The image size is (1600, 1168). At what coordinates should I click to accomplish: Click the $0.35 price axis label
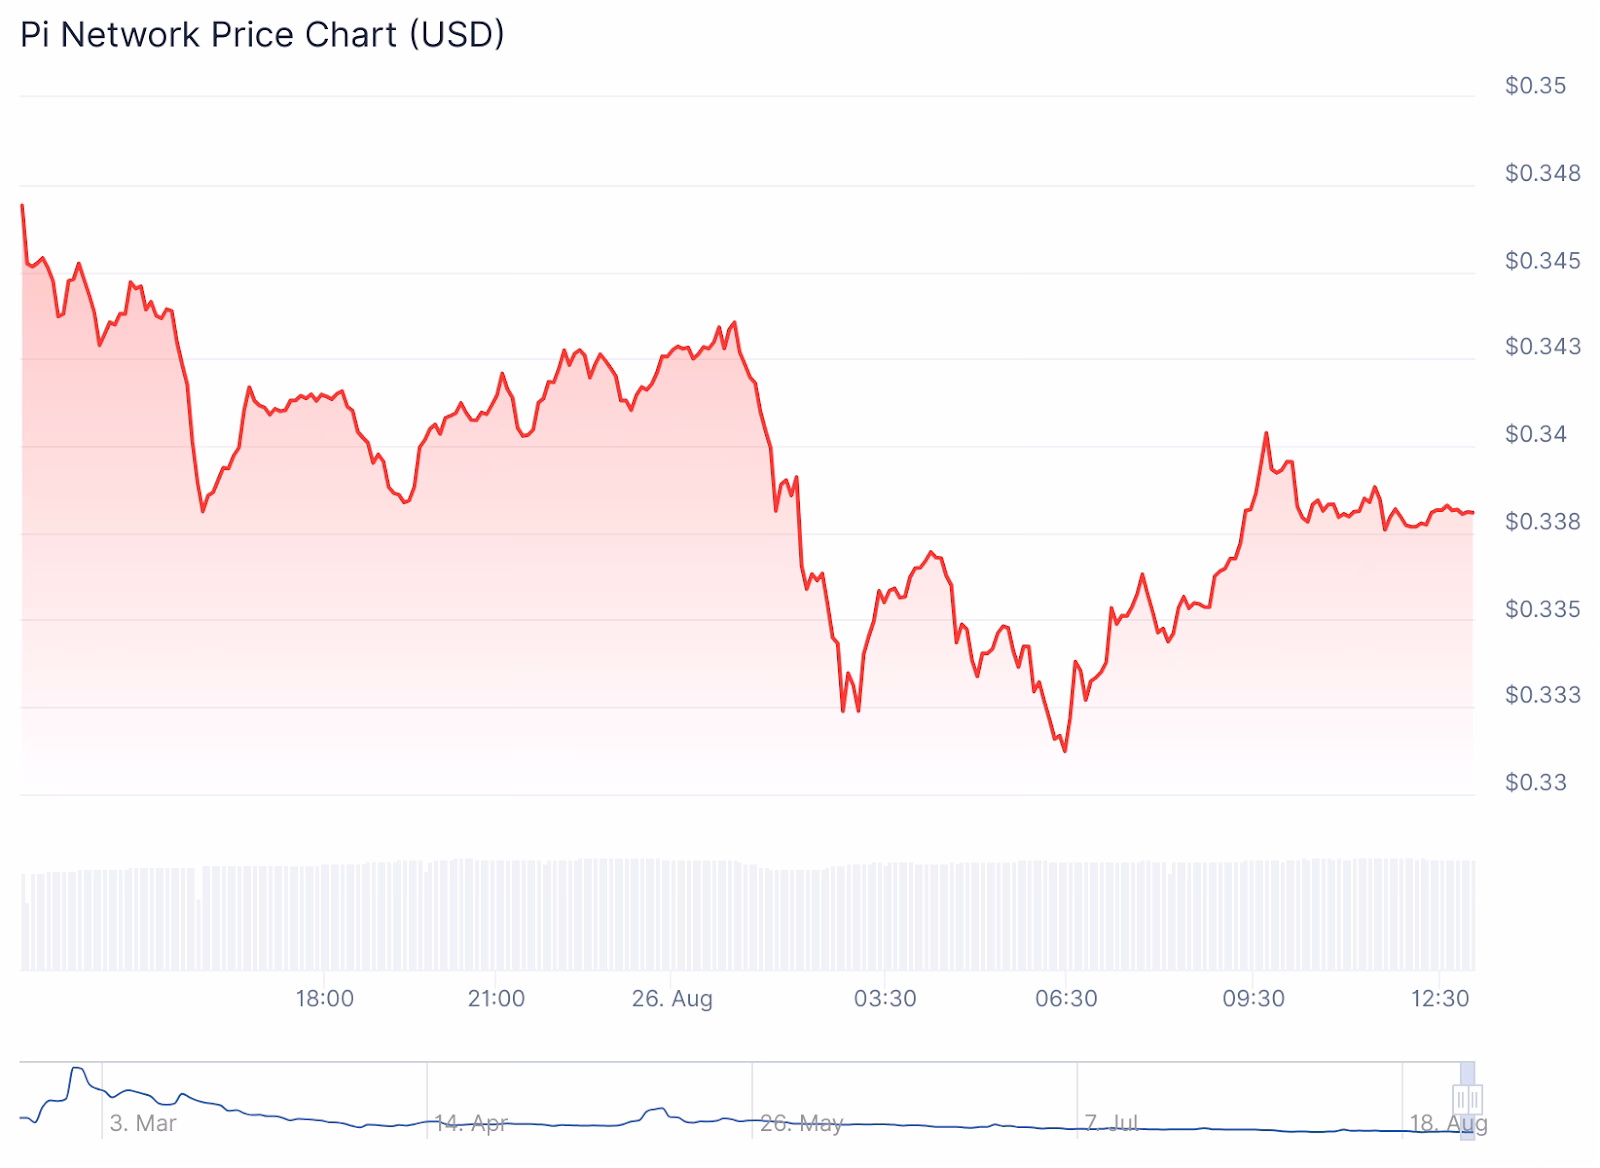pos(1535,86)
